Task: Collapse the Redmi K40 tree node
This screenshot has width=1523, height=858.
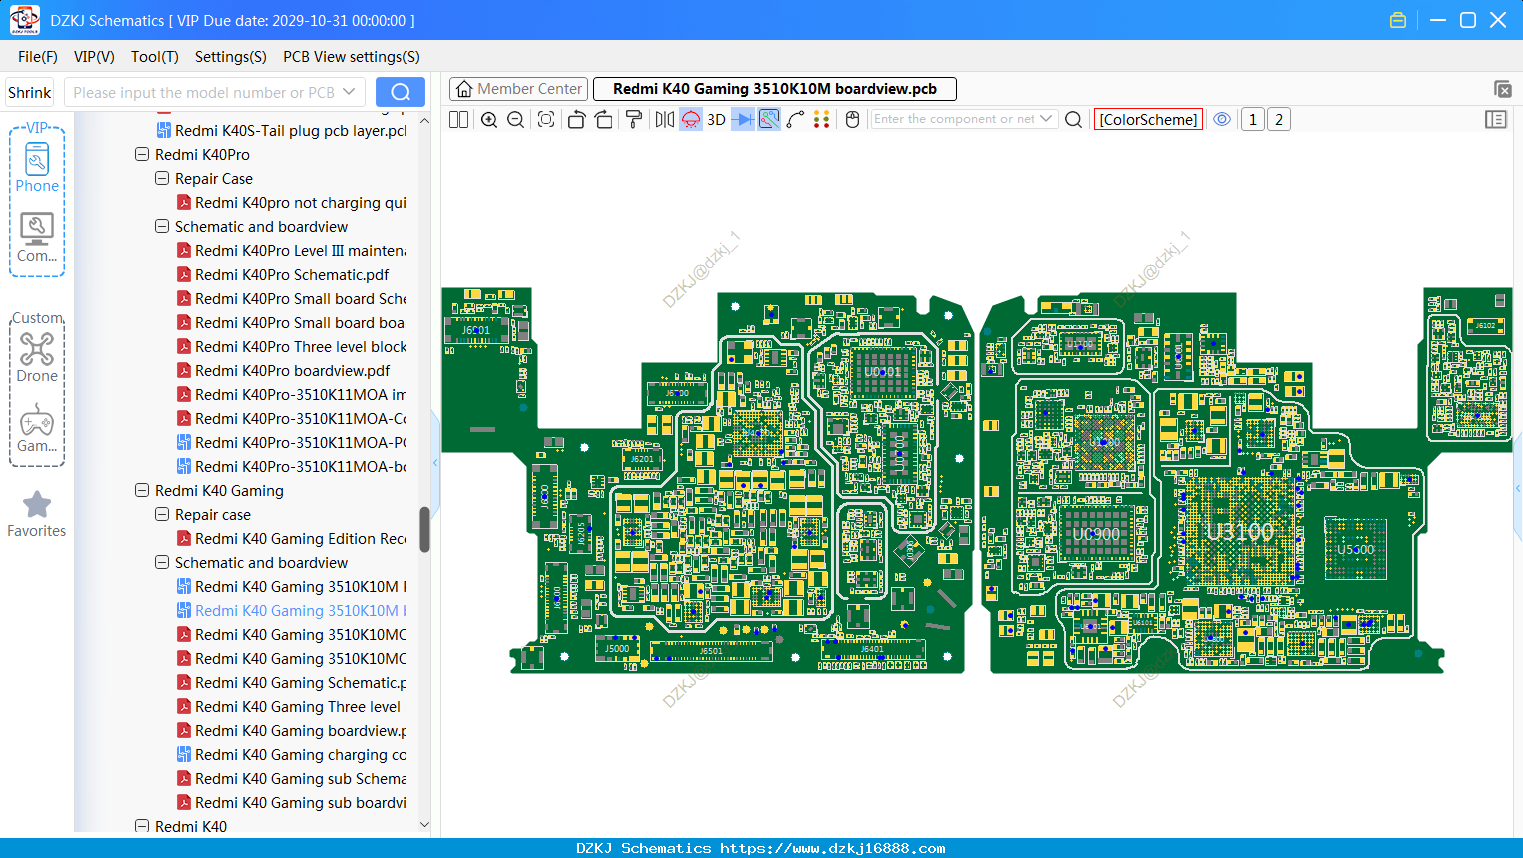Action: coord(142,827)
